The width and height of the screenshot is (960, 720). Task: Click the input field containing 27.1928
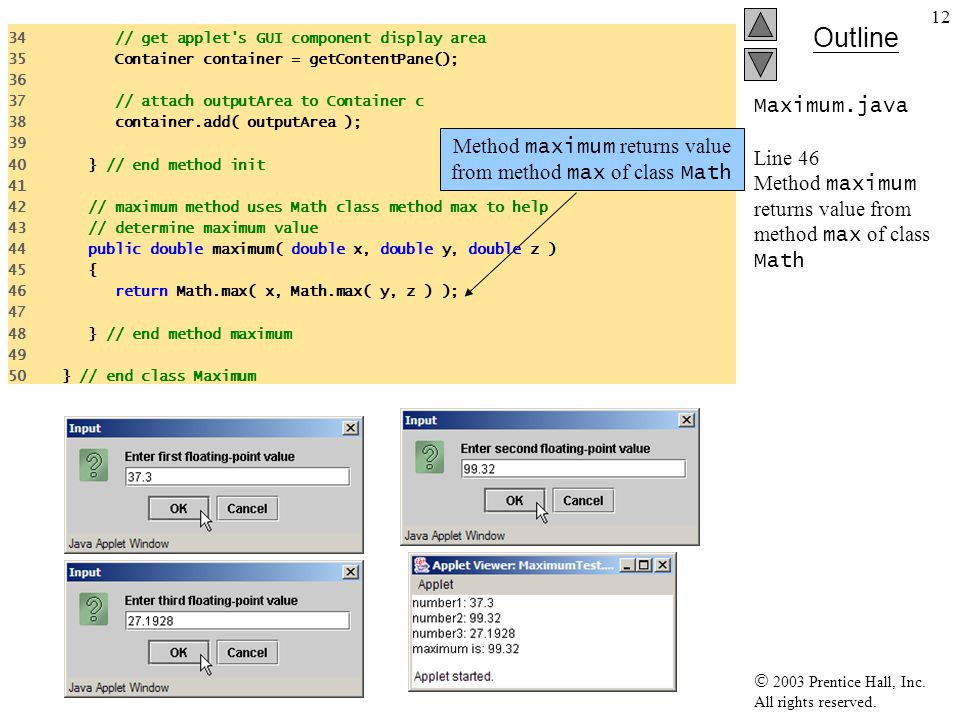237,620
